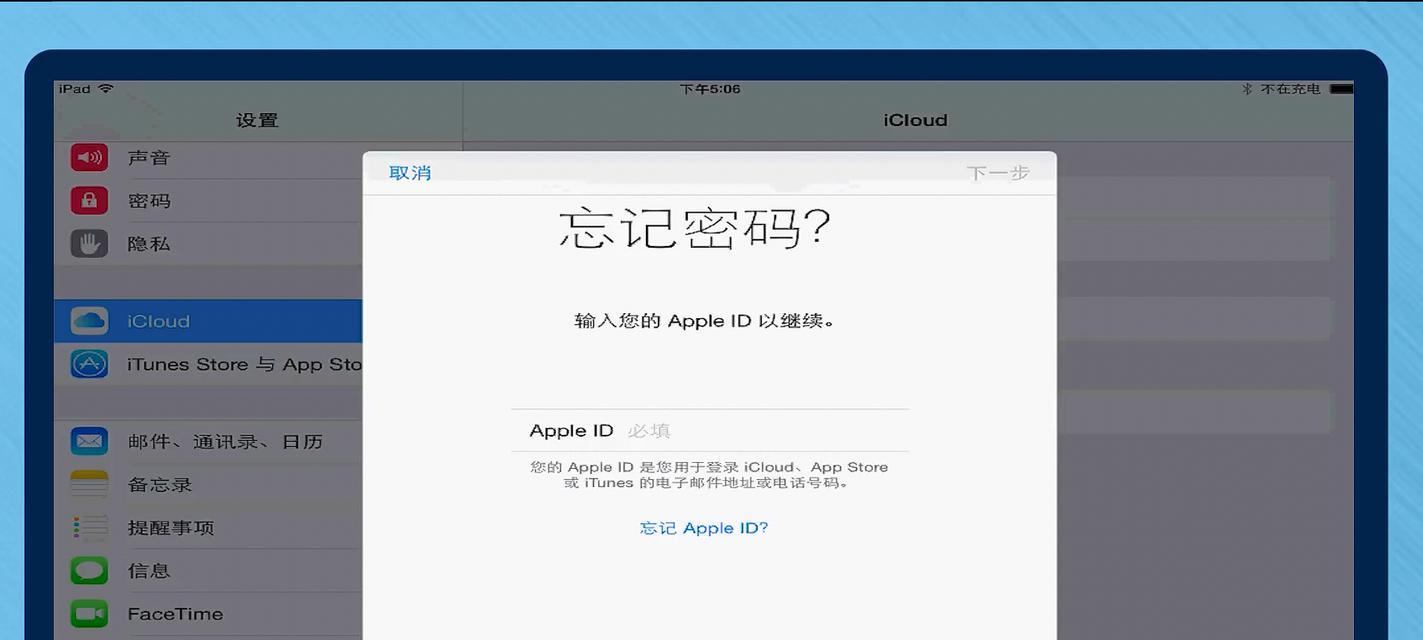This screenshot has width=1423, height=640.
Task: Tap the Privacy hand icon
Action: (x=89, y=243)
